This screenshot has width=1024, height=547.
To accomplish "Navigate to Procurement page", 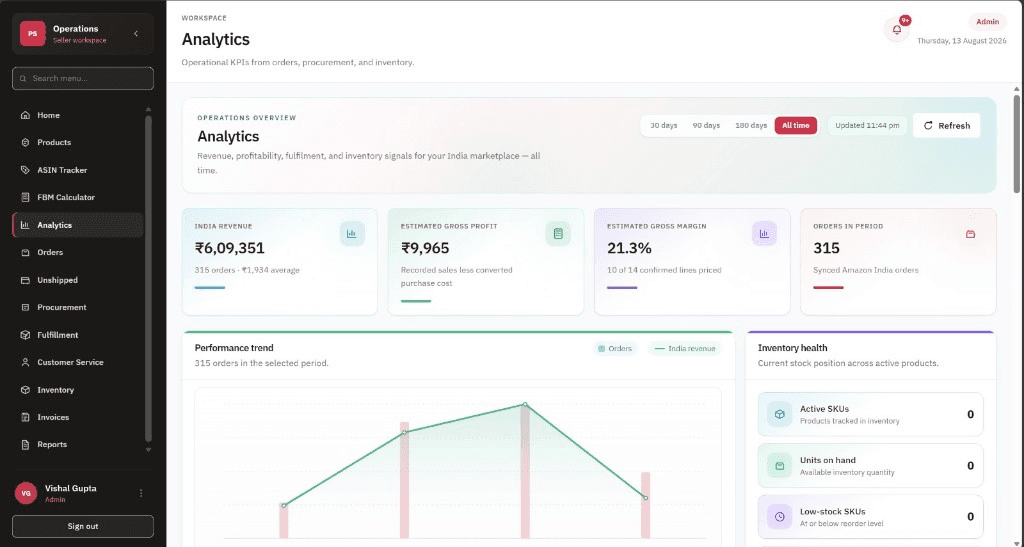I will pos(78,307).
